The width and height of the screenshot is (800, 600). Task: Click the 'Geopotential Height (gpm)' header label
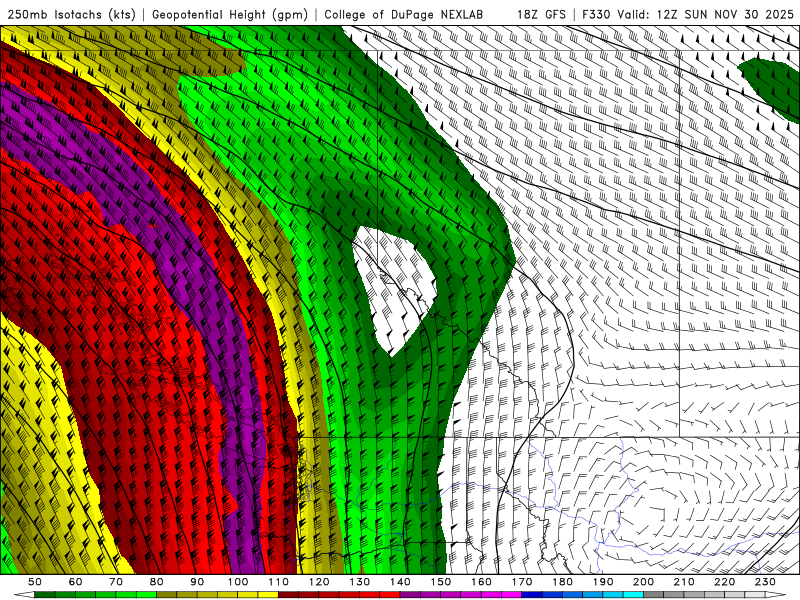pos(230,14)
